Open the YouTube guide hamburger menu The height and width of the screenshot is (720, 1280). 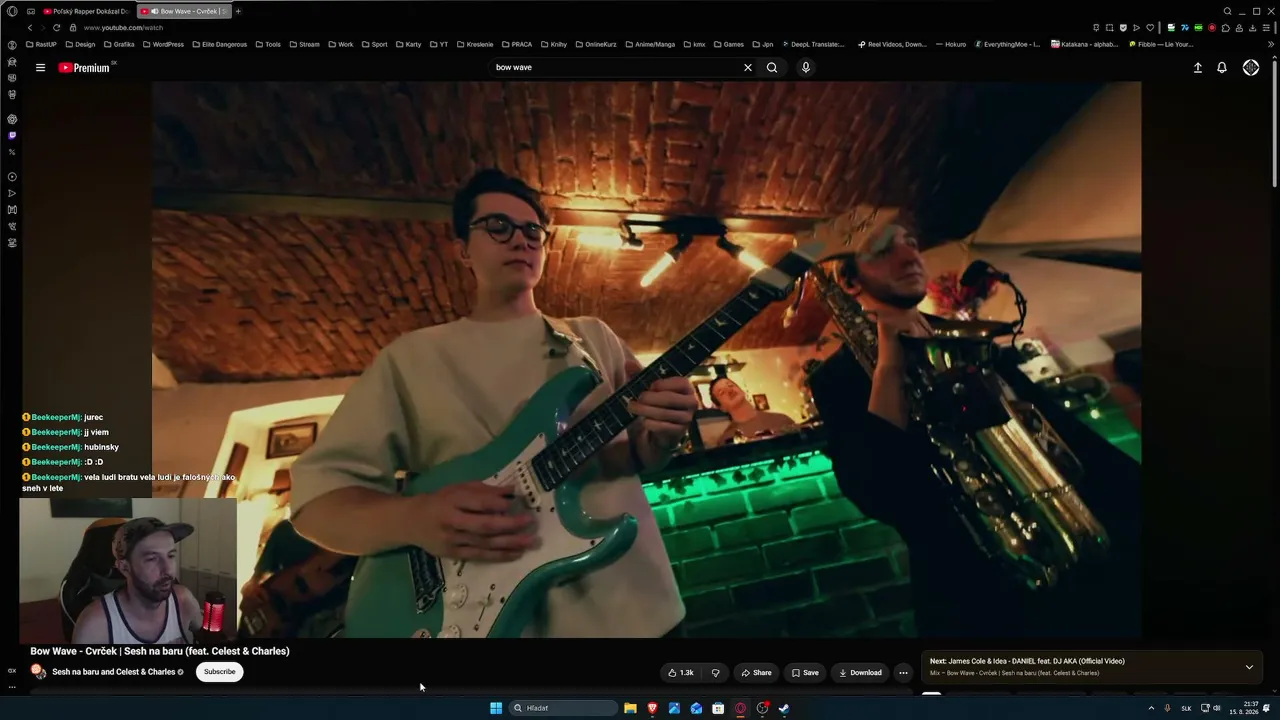pos(40,68)
